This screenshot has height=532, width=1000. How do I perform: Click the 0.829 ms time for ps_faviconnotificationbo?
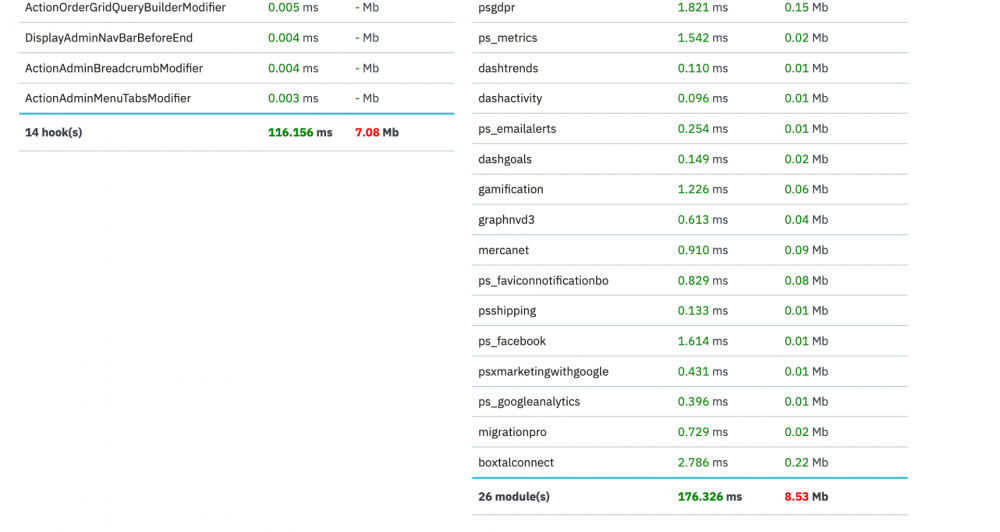pyautogui.click(x=703, y=281)
